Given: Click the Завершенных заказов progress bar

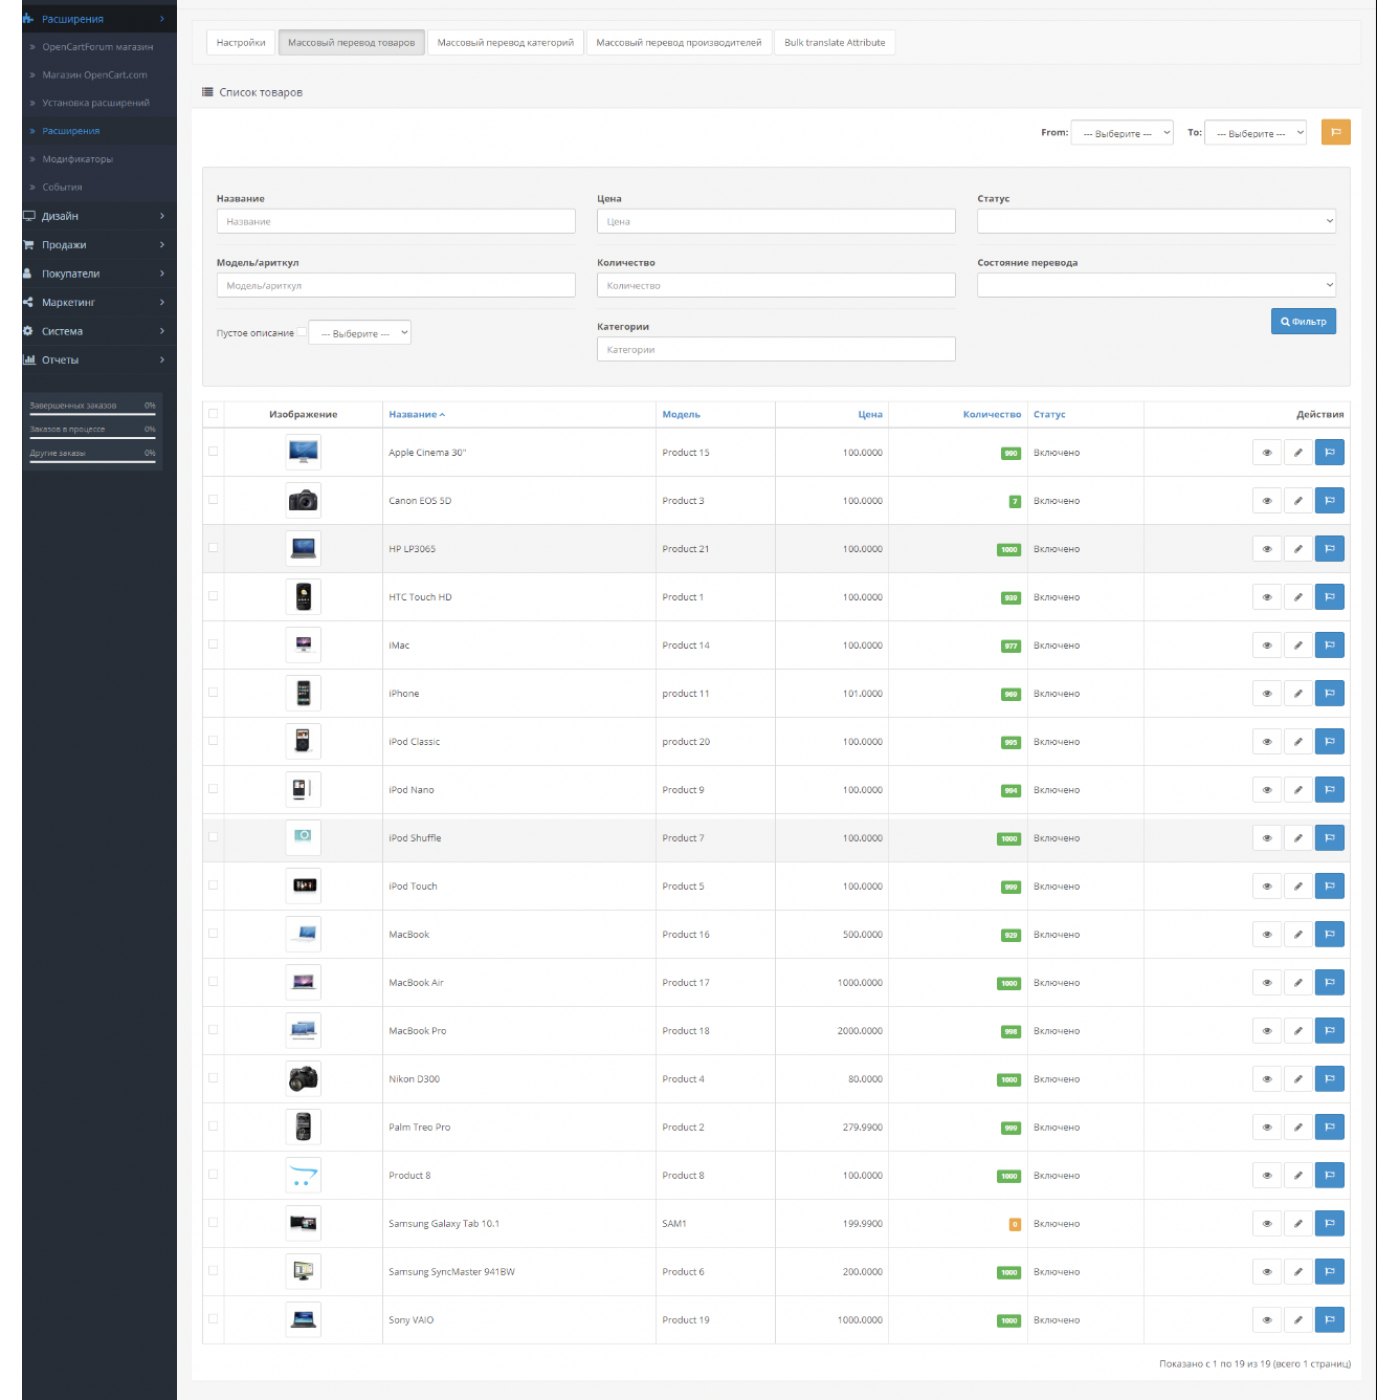Looking at the screenshot, I should (x=92, y=413).
